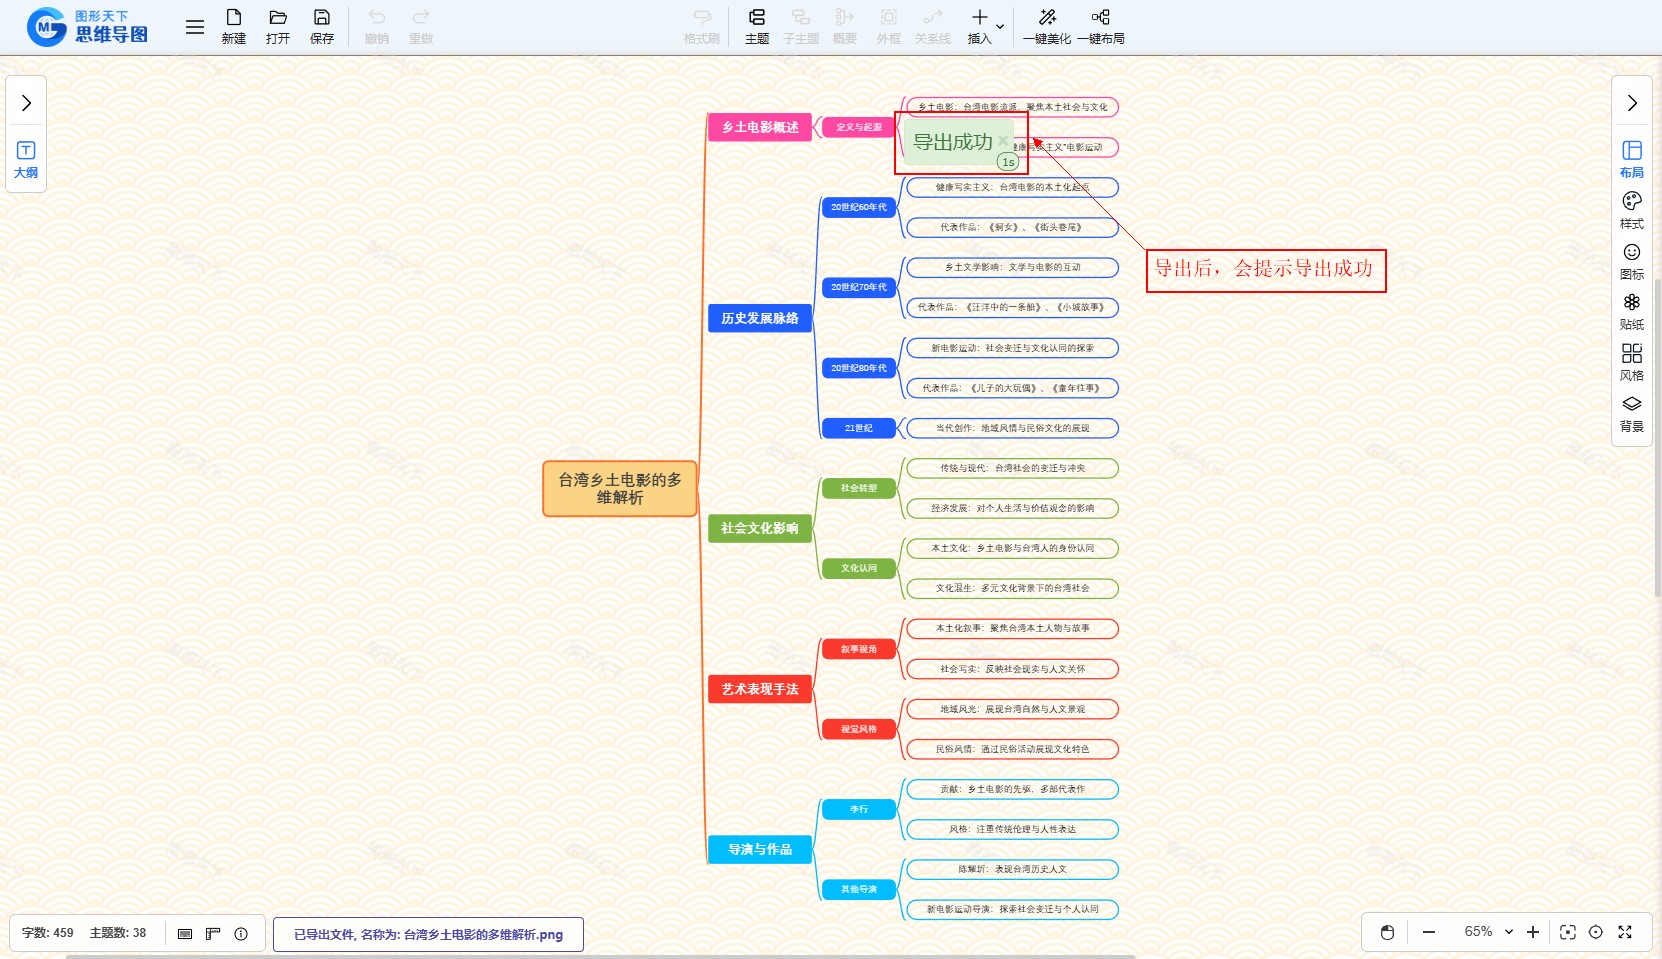Apply 一键布局 one-click layout
1662x959 pixels.
point(1100,26)
